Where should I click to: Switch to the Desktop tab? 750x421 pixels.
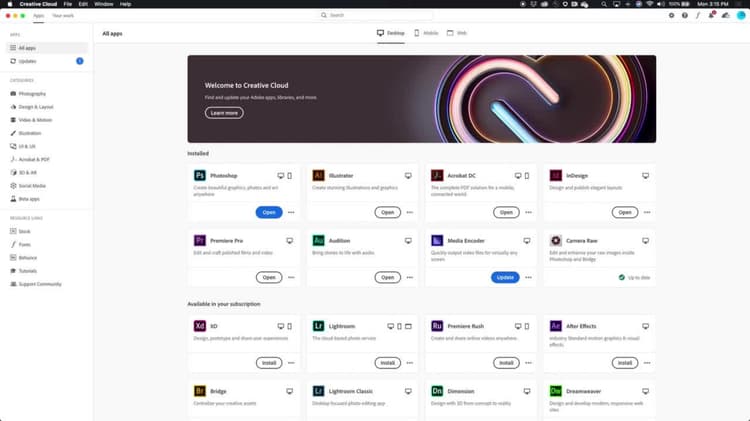pos(391,33)
